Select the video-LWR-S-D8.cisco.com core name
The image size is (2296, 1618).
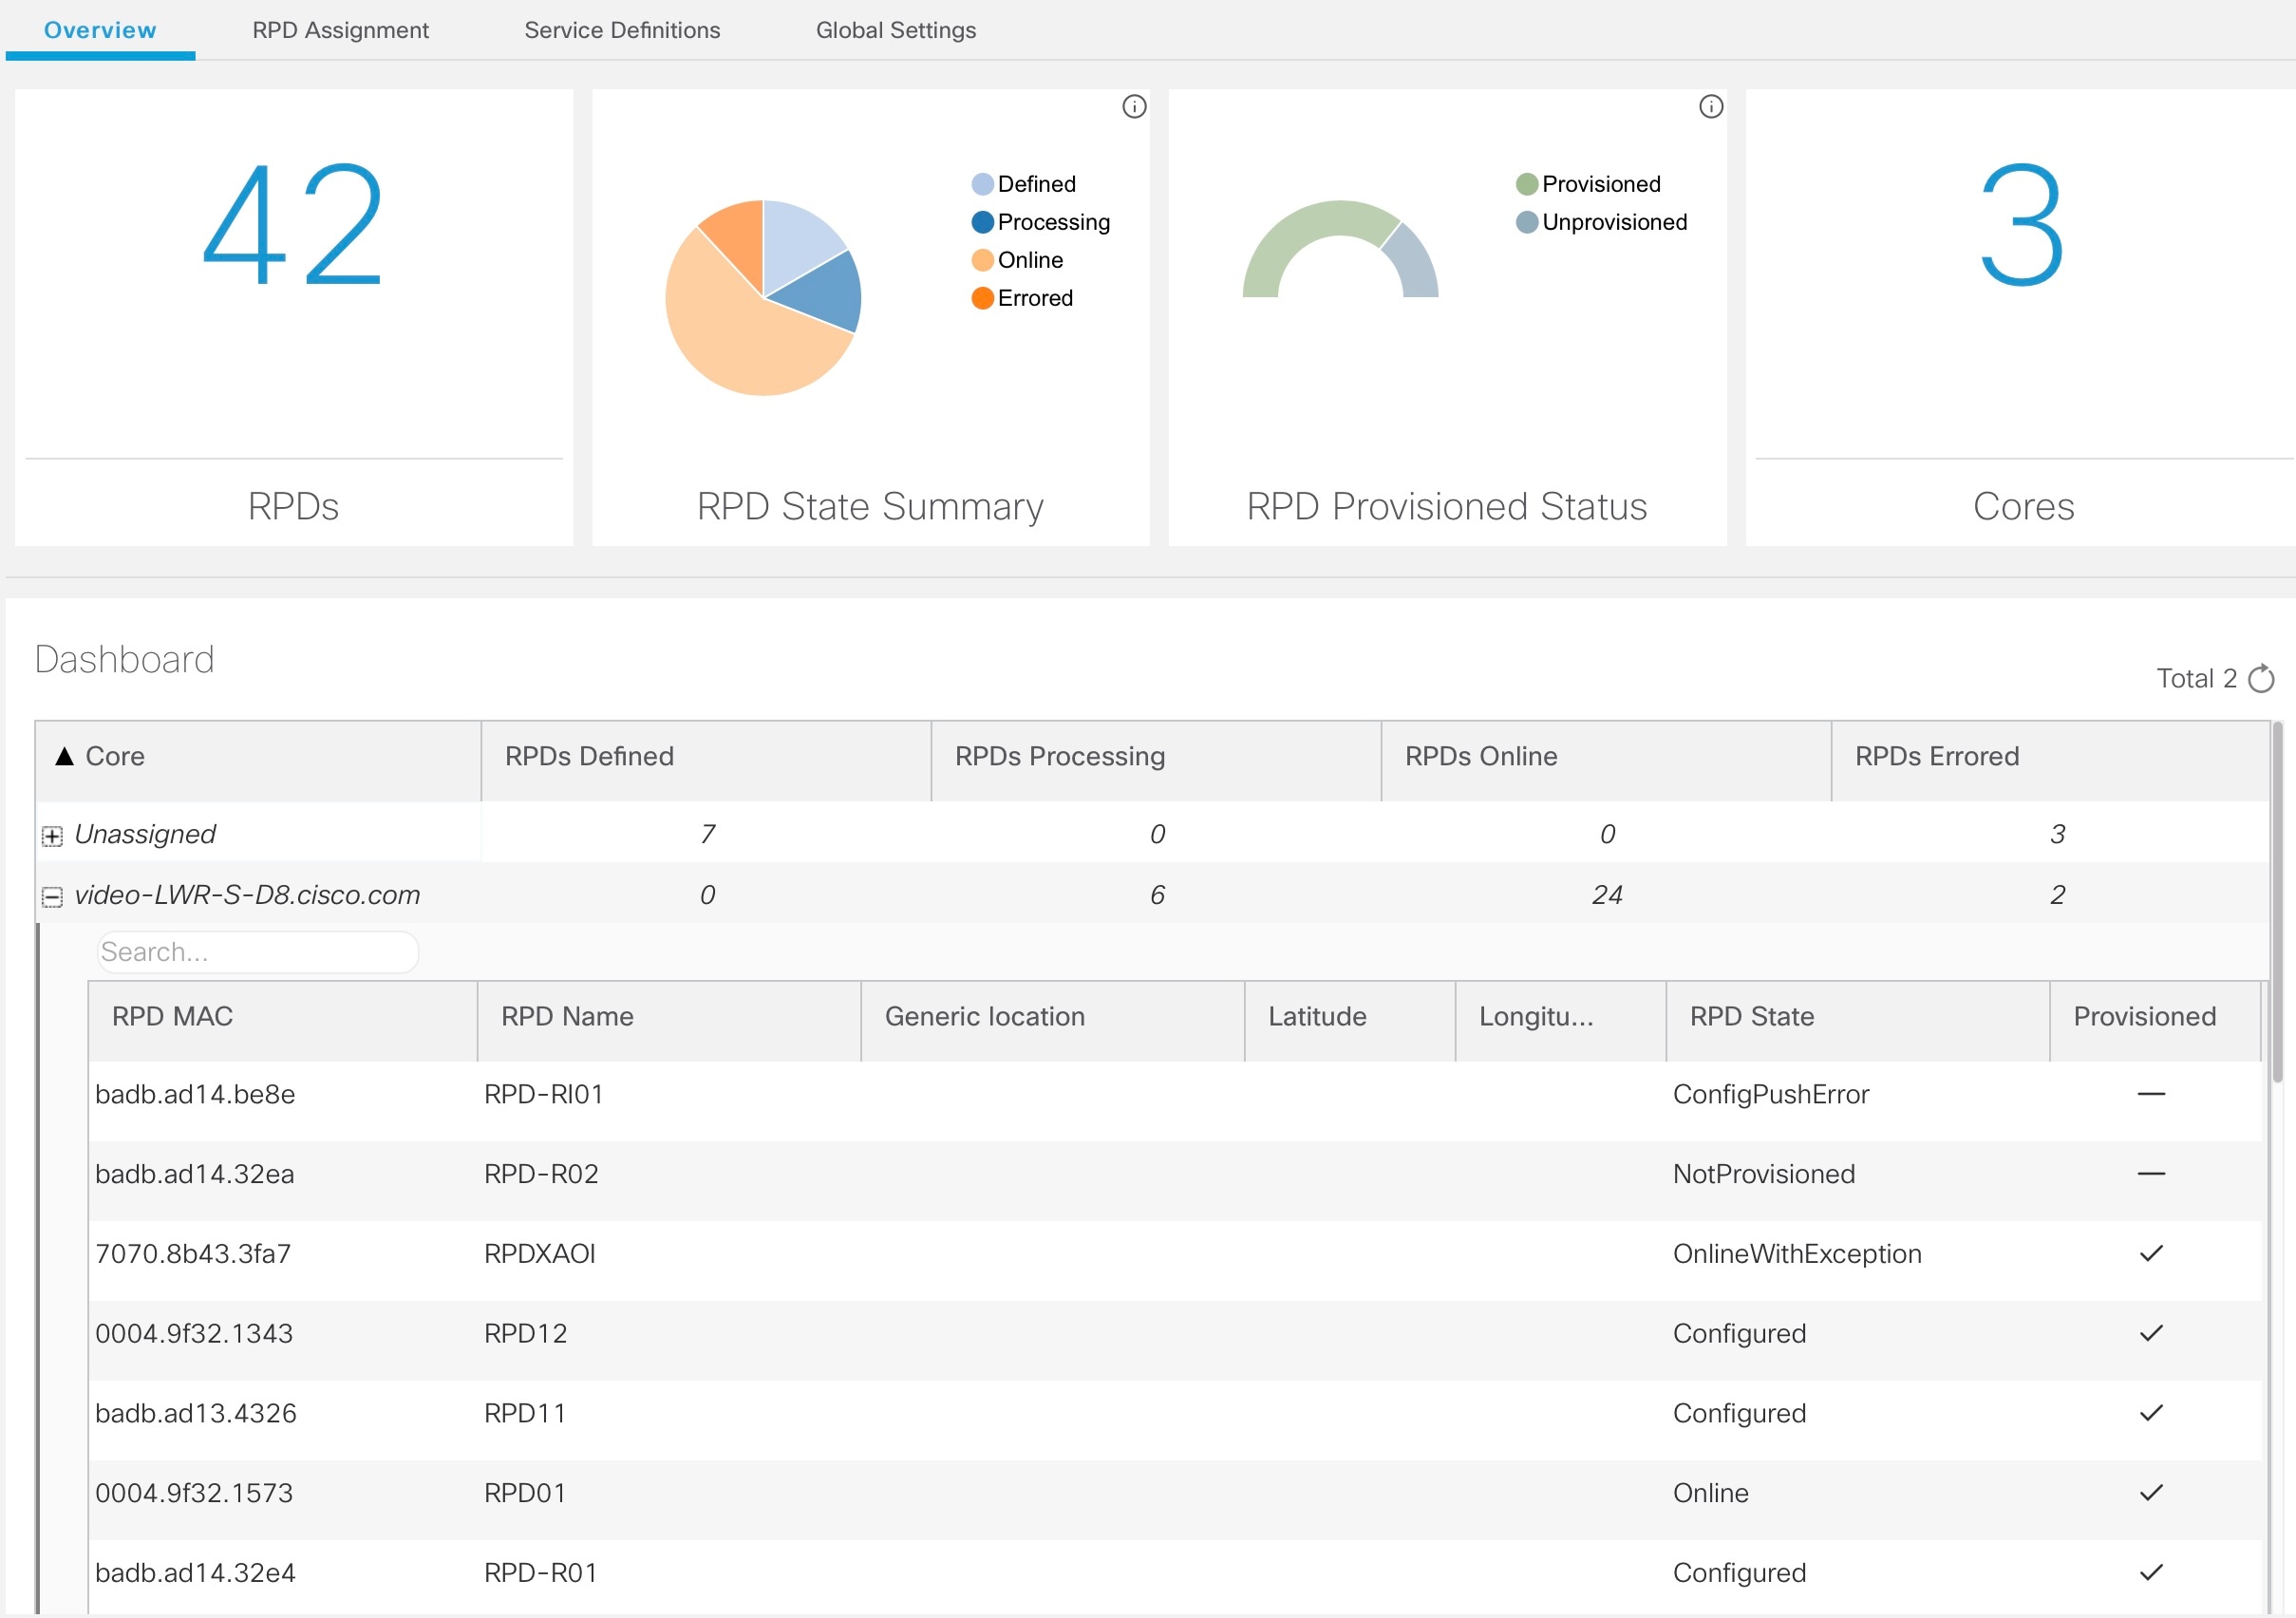(246, 895)
